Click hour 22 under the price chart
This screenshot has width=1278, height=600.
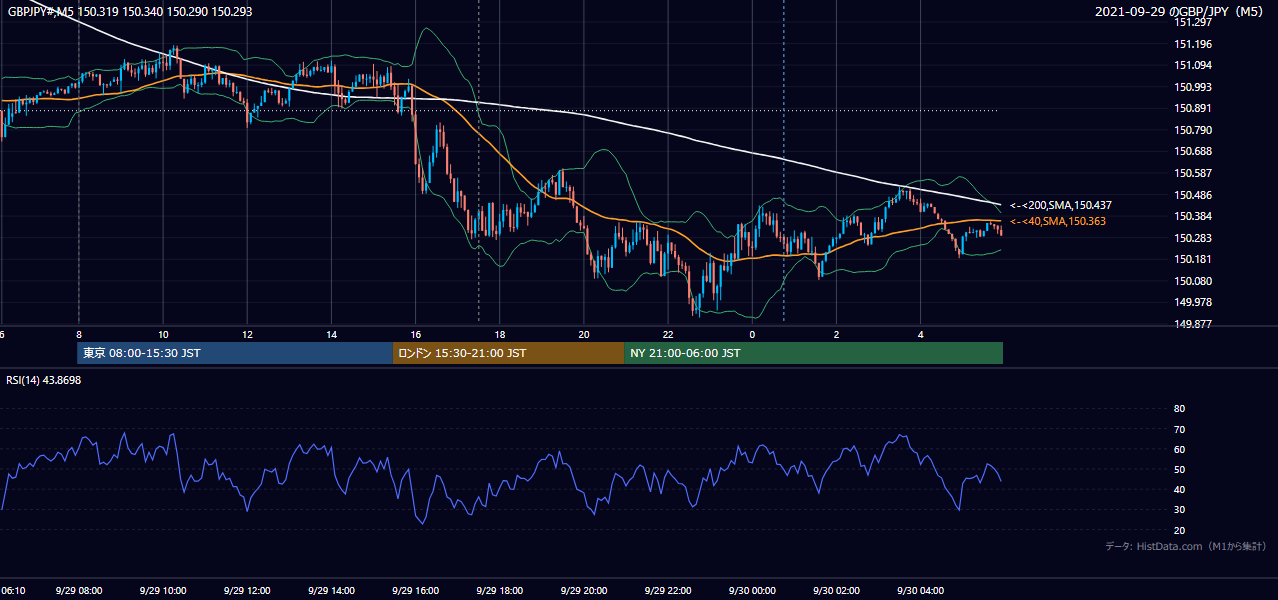[x=667, y=335]
